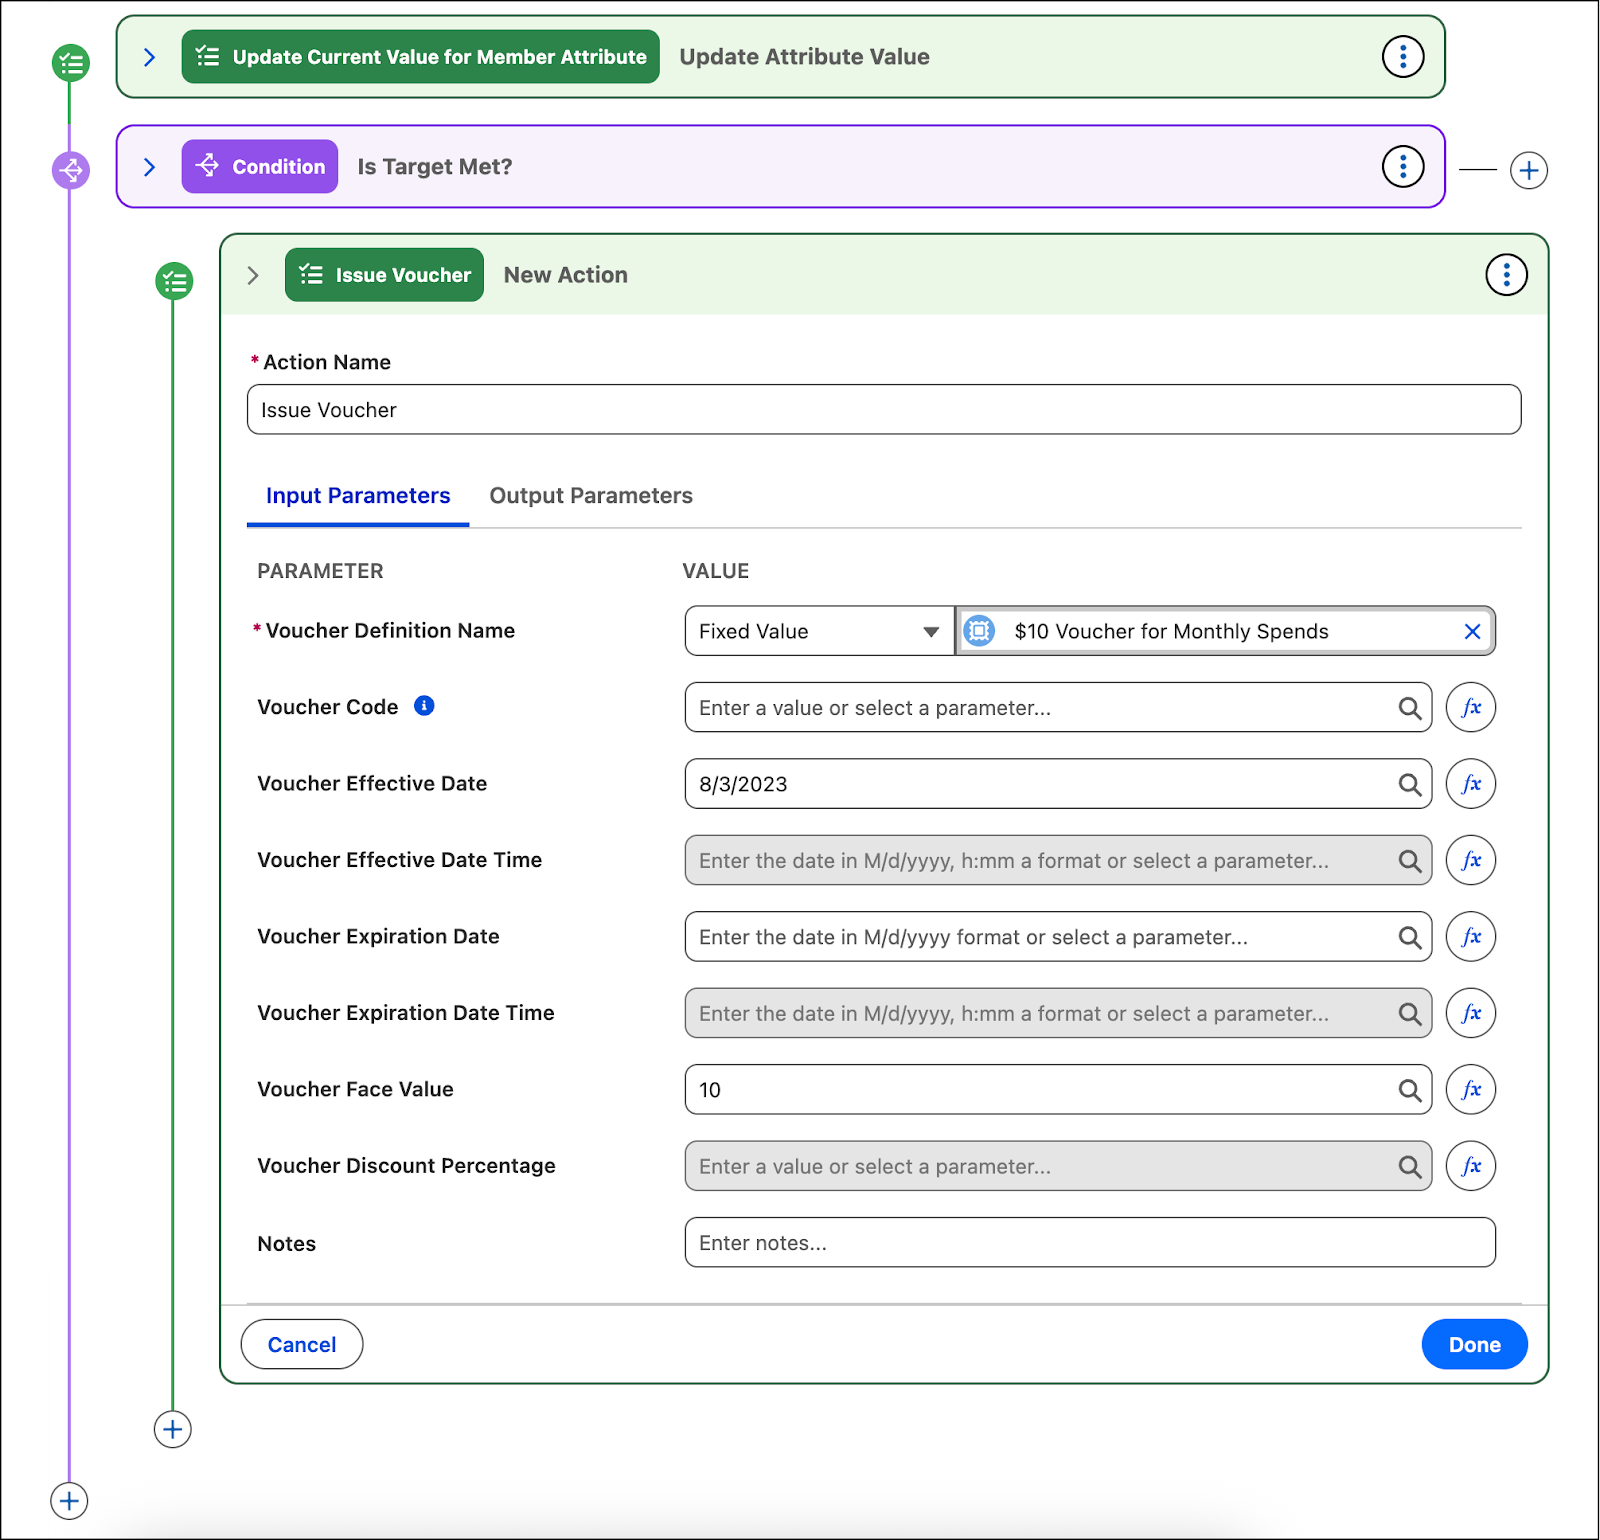The height and width of the screenshot is (1540, 1600).
Task: Click Done button
Action: point(1474,1345)
